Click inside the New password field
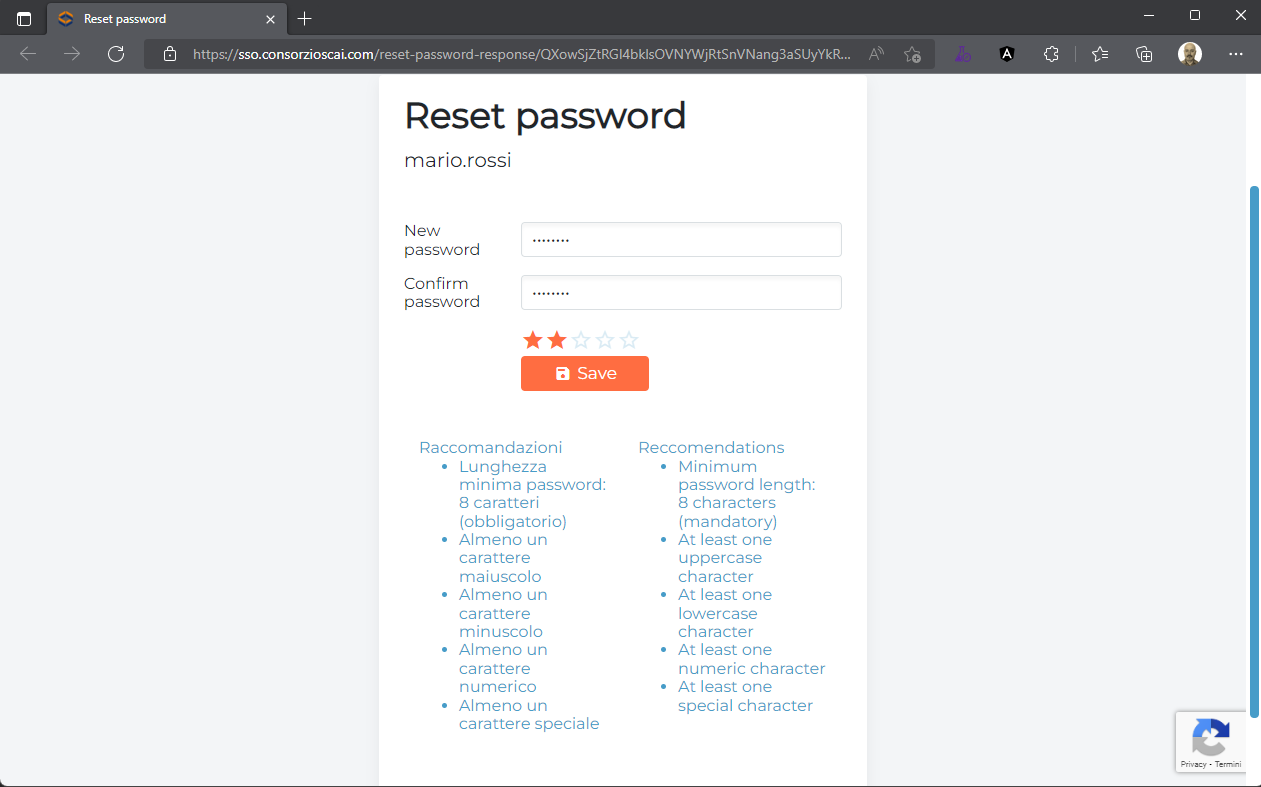The width and height of the screenshot is (1261, 787). pos(680,239)
